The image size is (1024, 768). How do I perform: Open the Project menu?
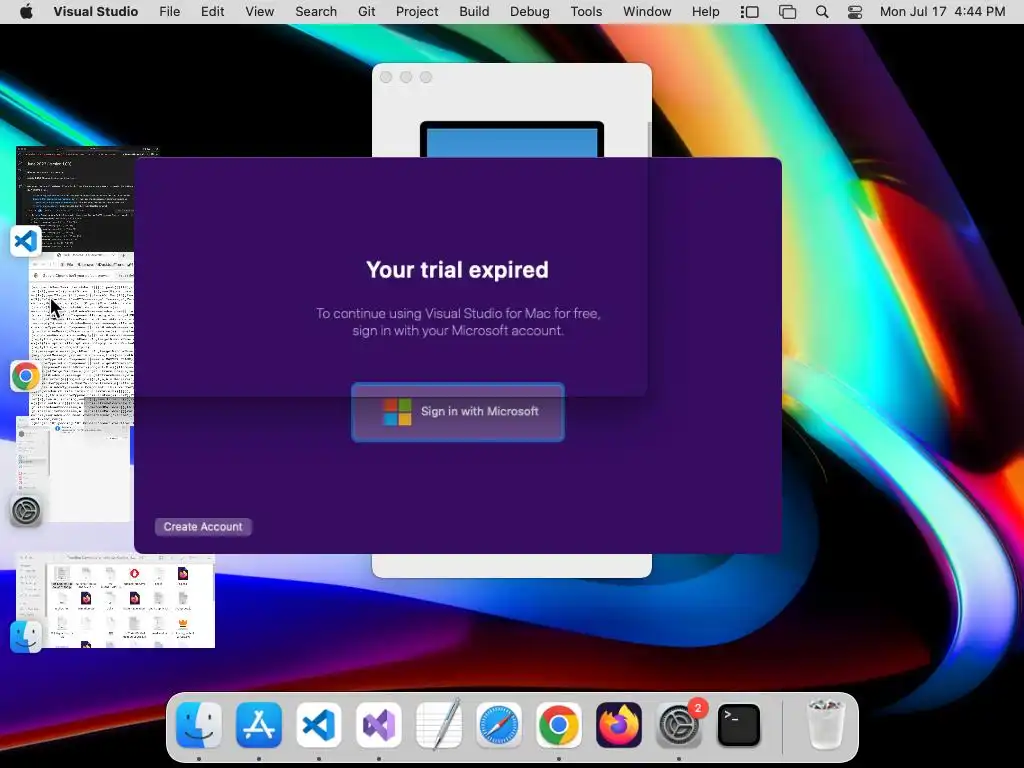coord(417,12)
